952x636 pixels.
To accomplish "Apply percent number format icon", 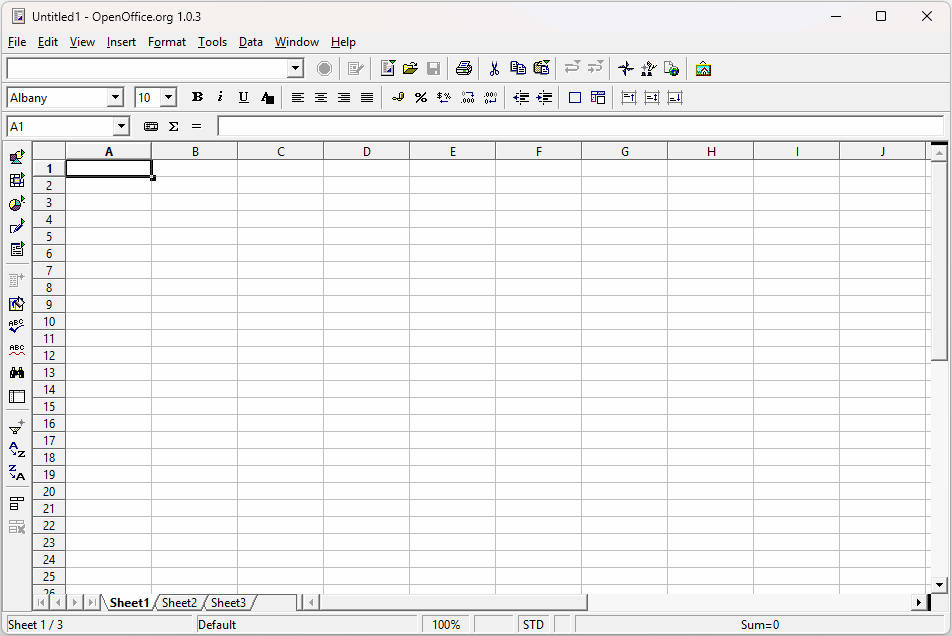I will 421,98.
